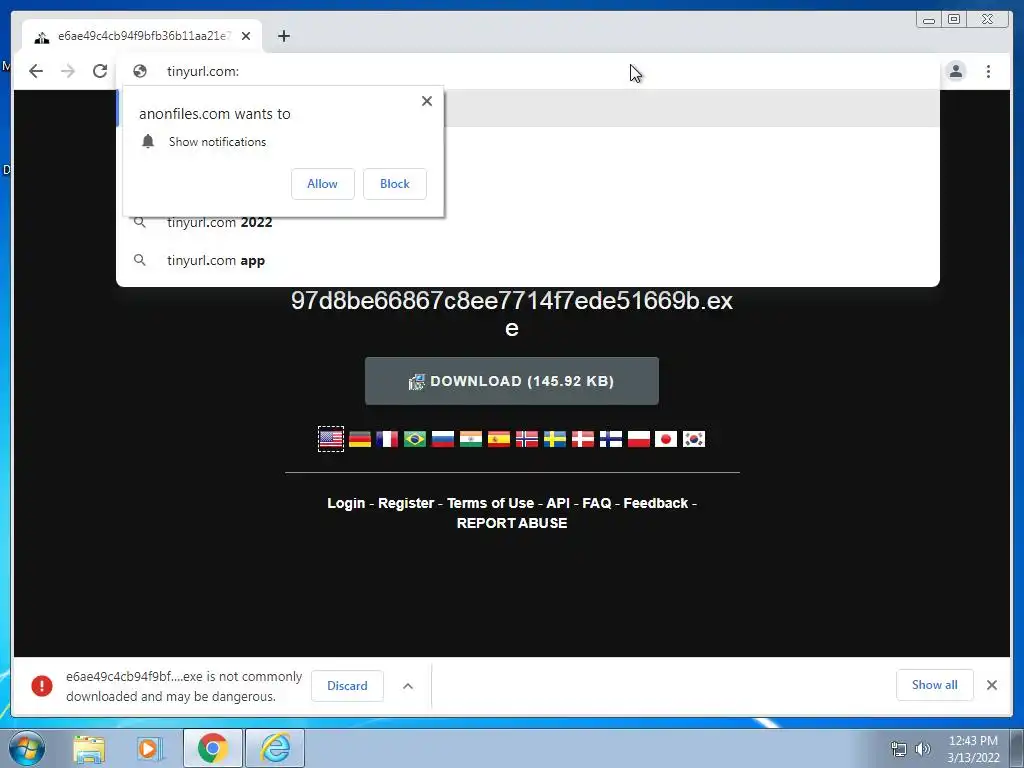Screen dimensions: 1024x768
Task: Click the DOWNLOAD (145.92 KB) button
Action: (x=512, y=381)
